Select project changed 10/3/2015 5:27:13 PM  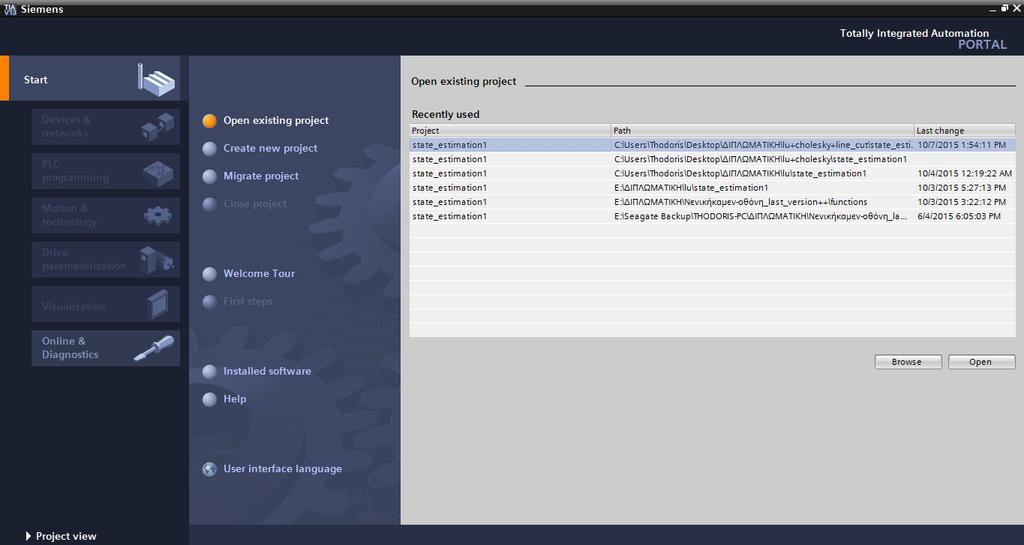point(712,188)
